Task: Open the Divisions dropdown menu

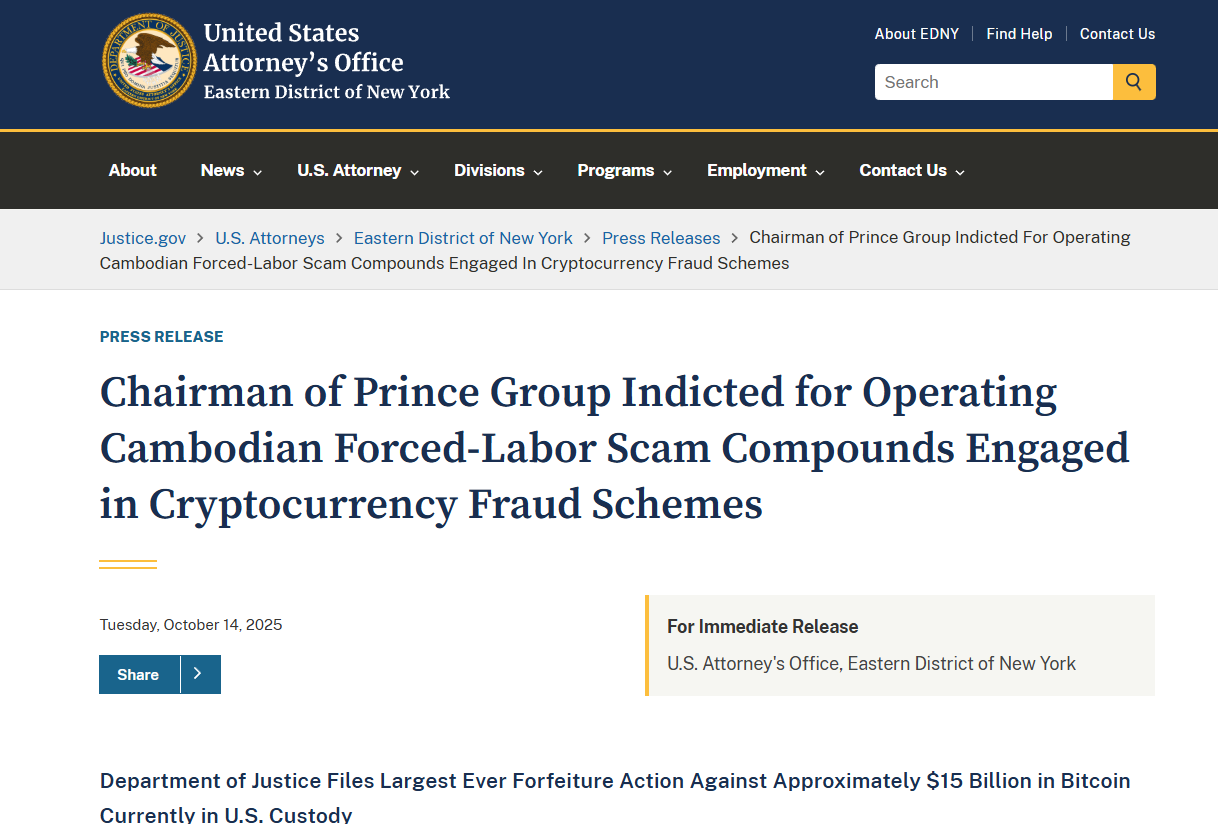Action: 498,171
